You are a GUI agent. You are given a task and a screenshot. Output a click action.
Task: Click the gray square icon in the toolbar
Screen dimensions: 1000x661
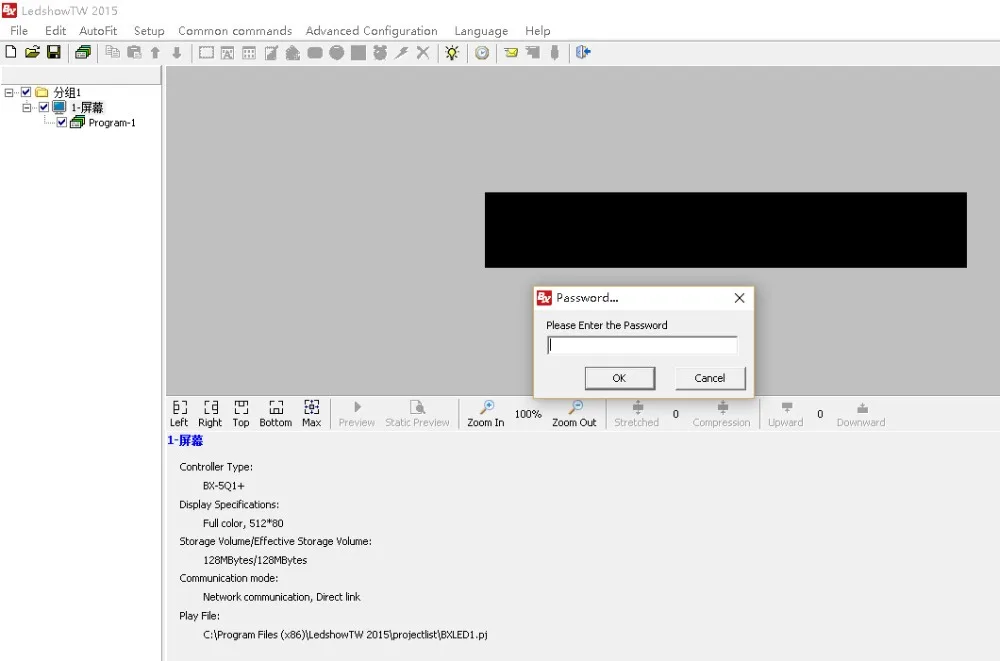358,52
